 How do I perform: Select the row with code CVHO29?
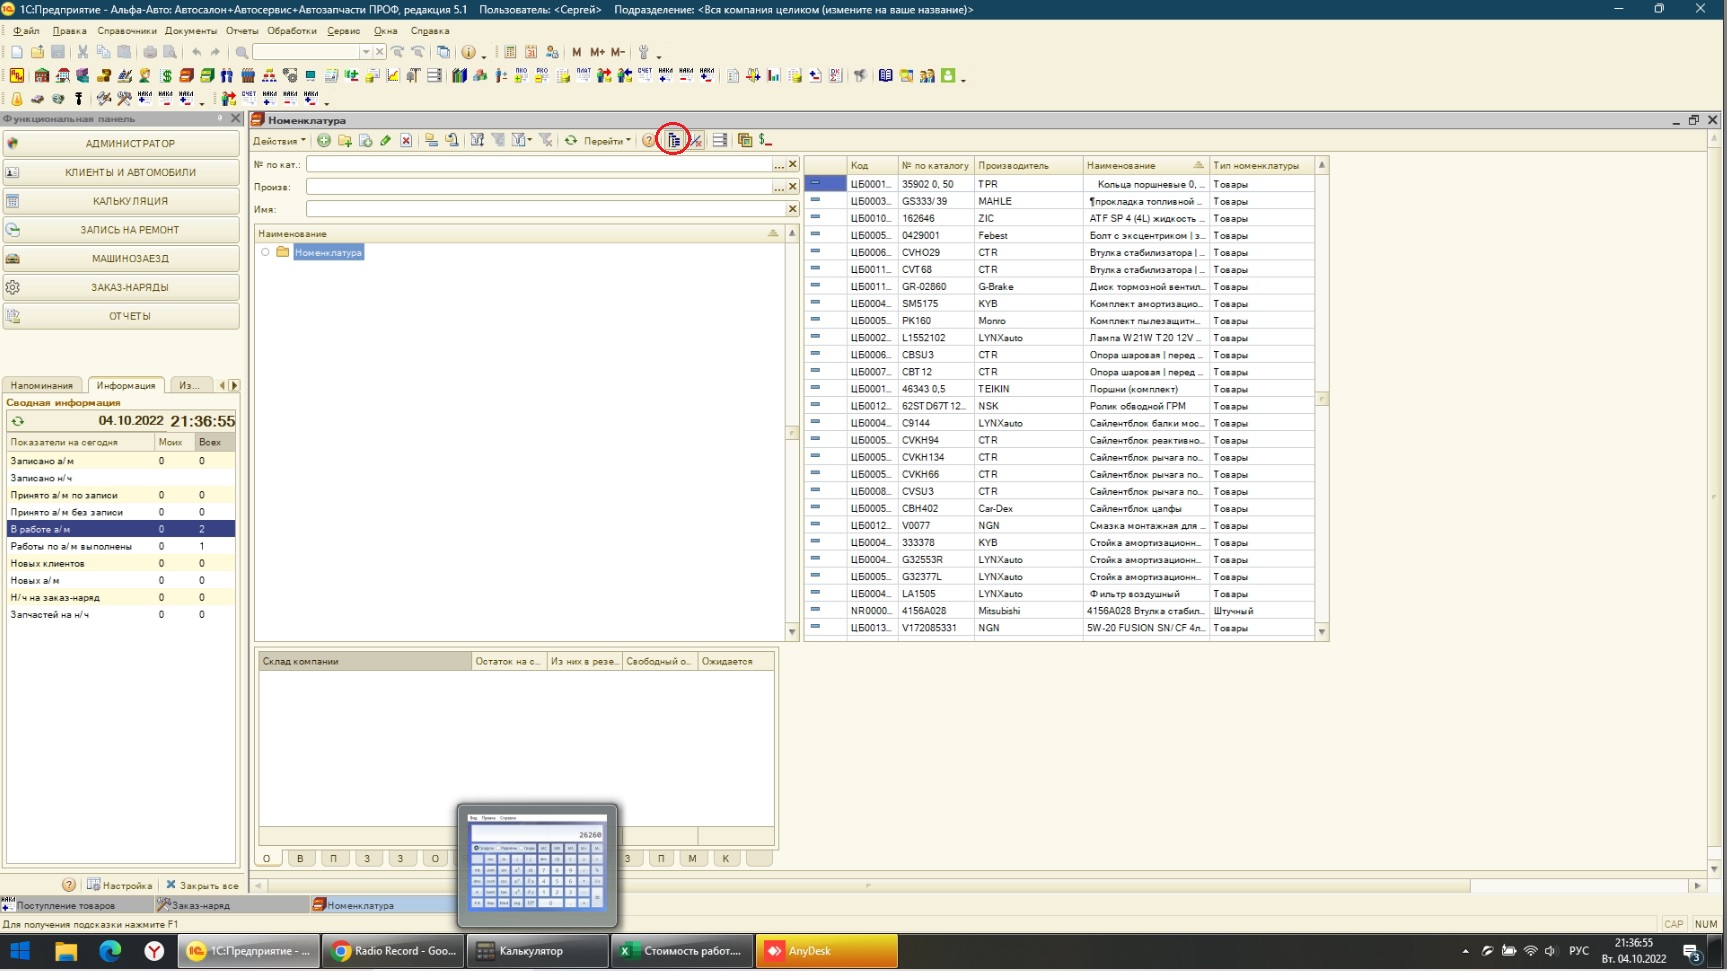[1059, 252]
